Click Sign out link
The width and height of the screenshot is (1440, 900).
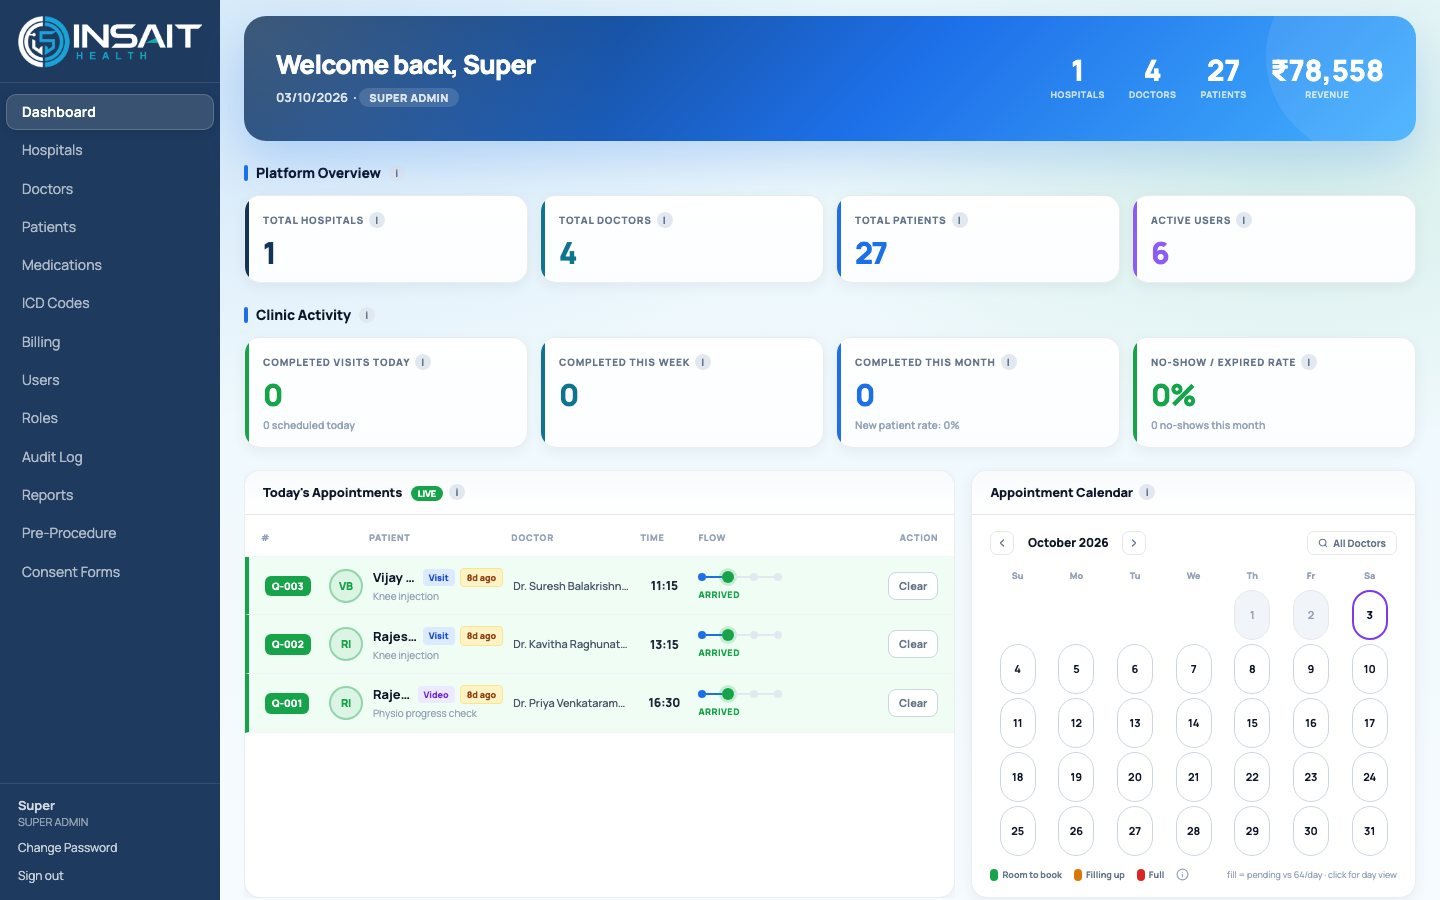(40, 876)
